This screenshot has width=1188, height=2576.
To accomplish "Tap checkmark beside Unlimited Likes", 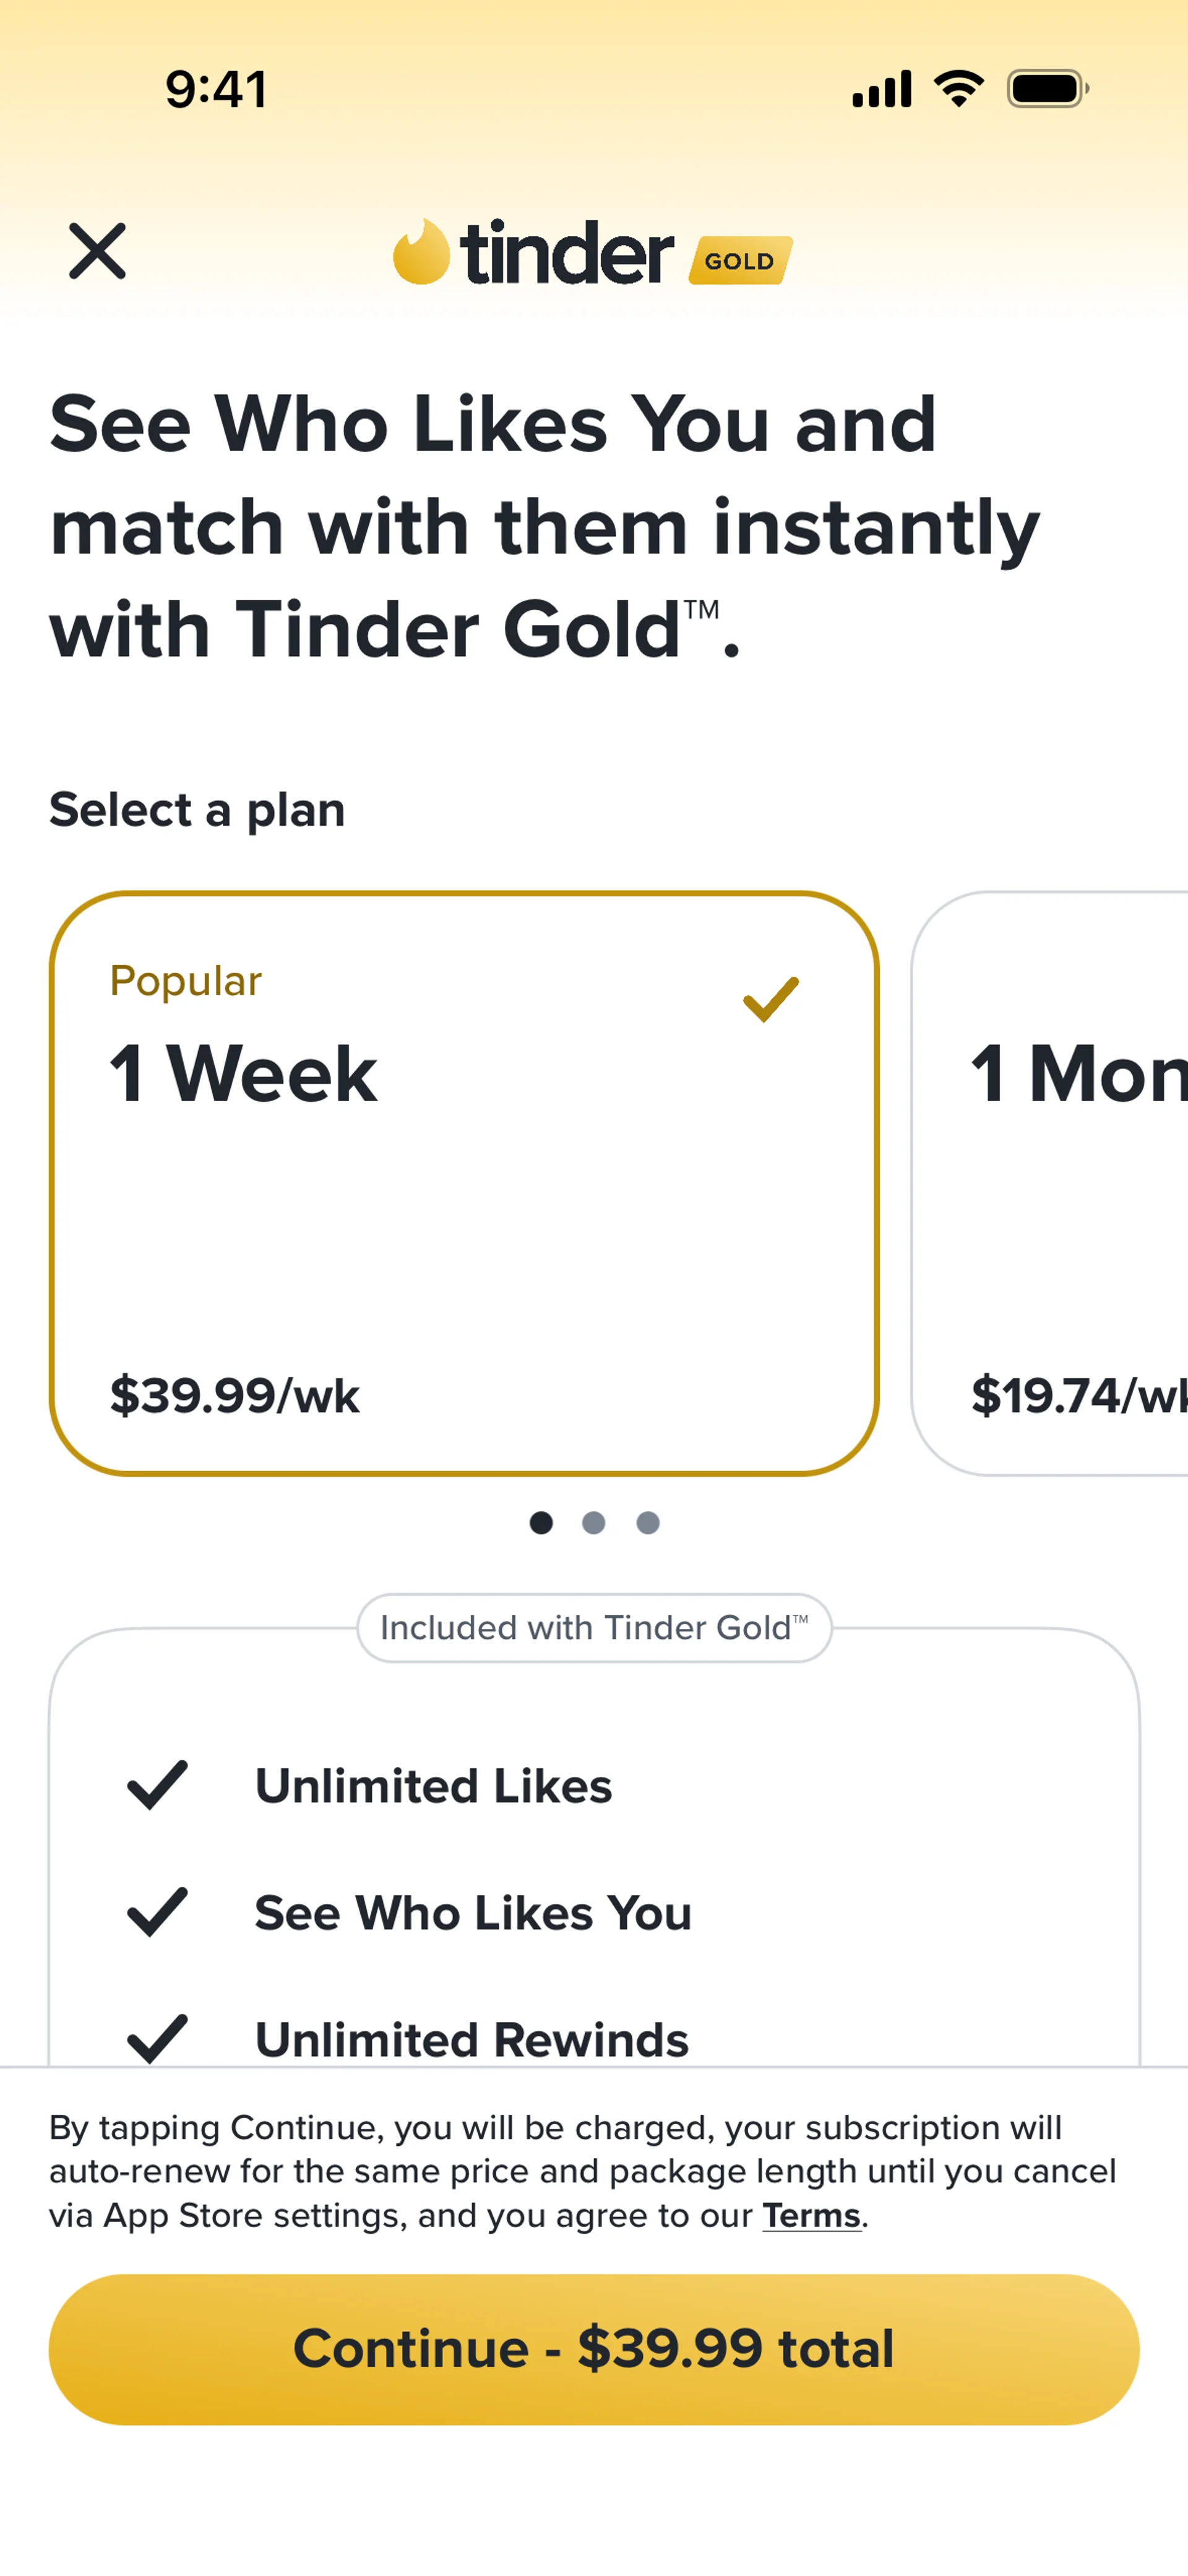I will [158, 1786].
